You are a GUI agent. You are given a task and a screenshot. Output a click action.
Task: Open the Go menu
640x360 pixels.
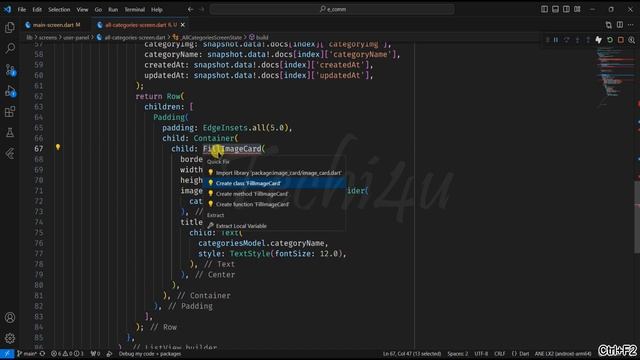tap(98, 9)
